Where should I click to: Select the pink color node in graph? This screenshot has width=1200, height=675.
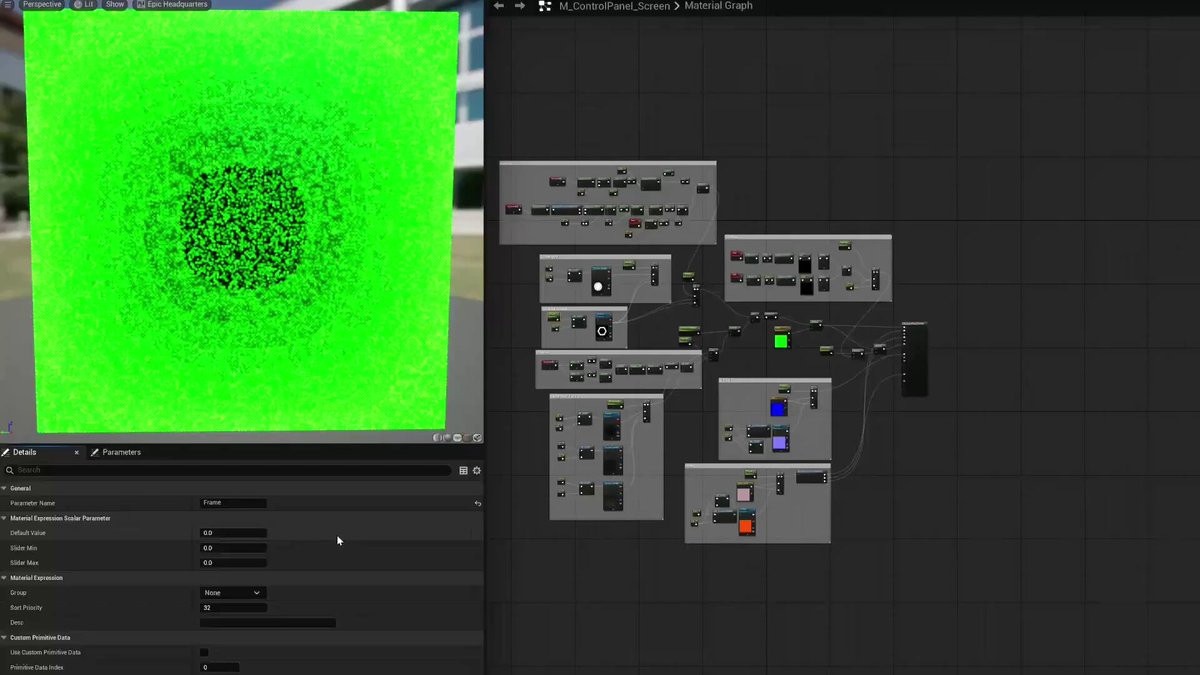click(744, 492)
